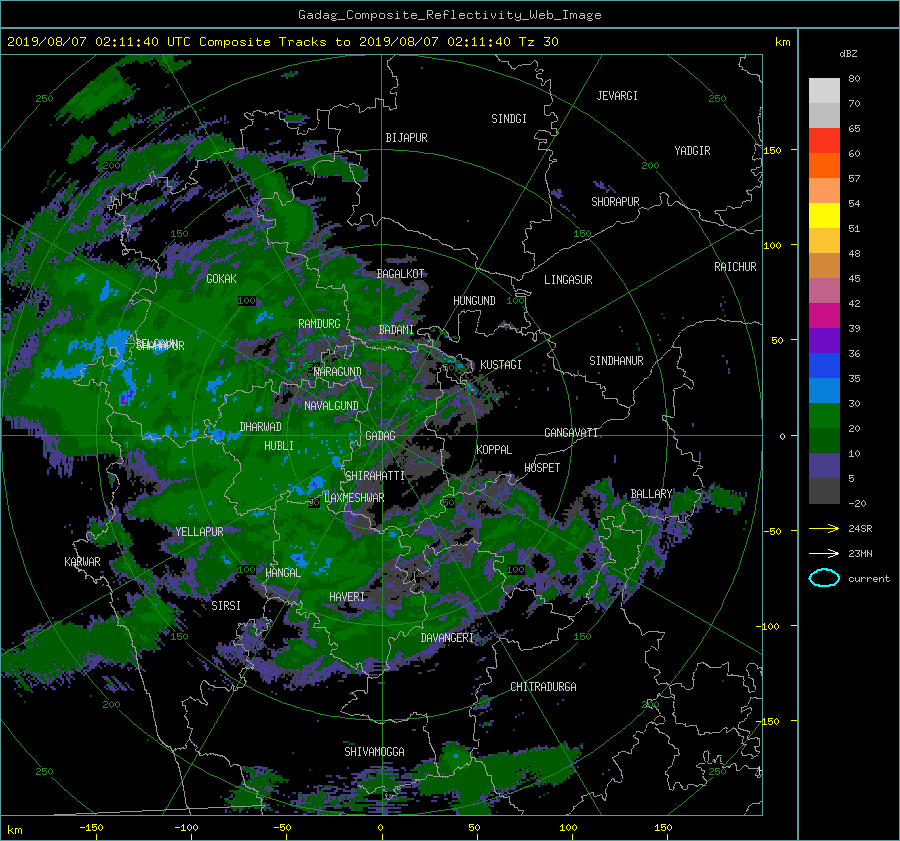Click the SHIVAMOGGA city label

[374, 751]
